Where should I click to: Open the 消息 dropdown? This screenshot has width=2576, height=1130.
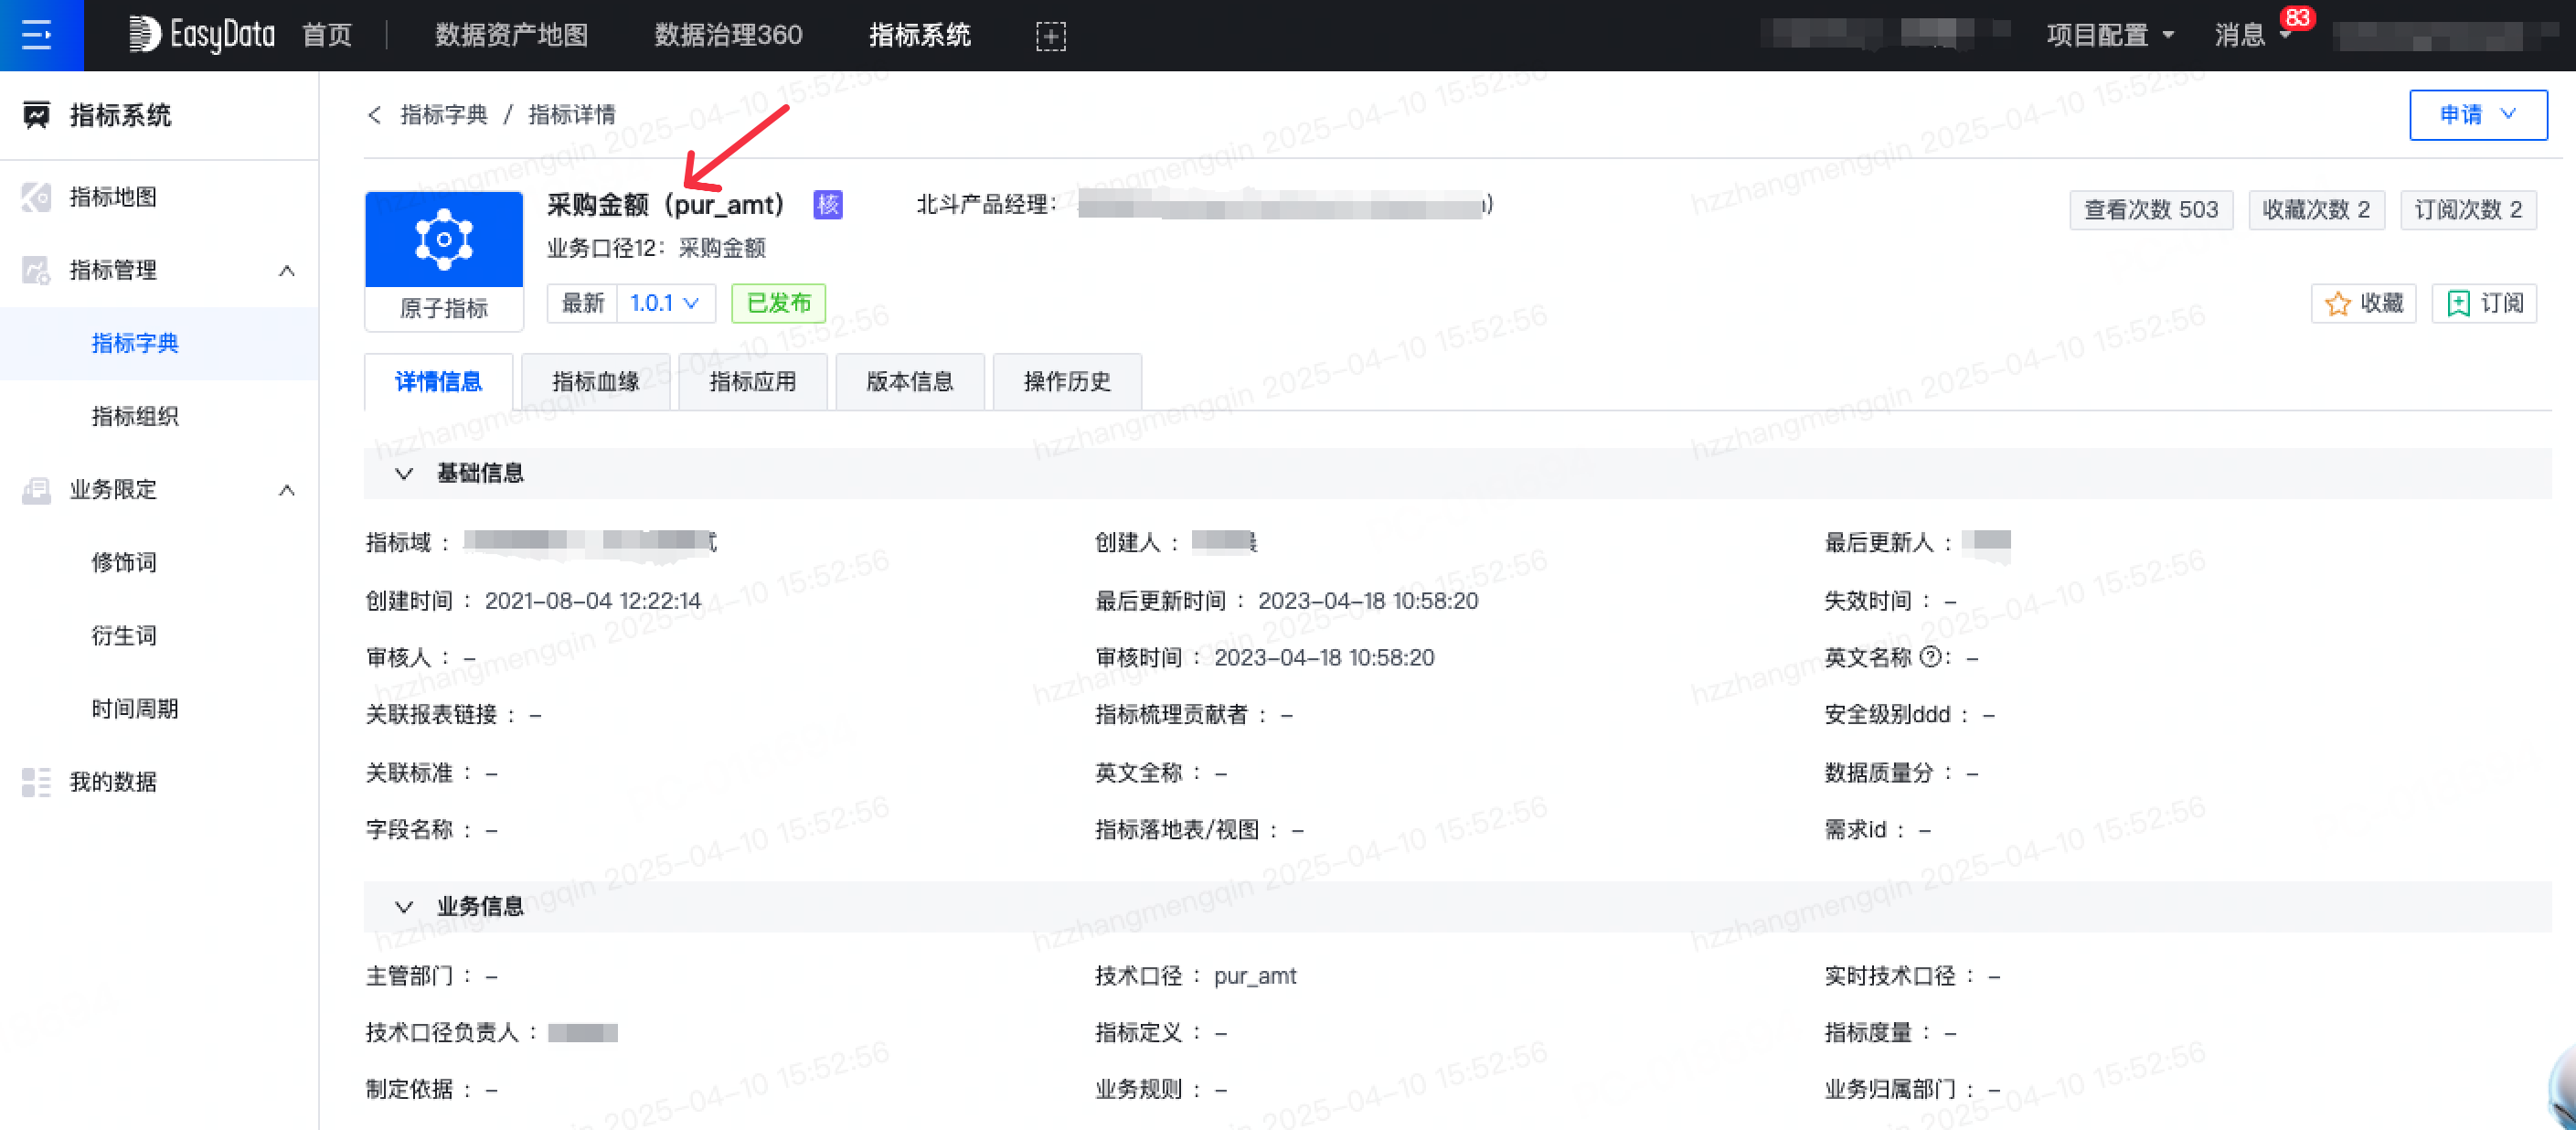click(x=2252, y=36)
